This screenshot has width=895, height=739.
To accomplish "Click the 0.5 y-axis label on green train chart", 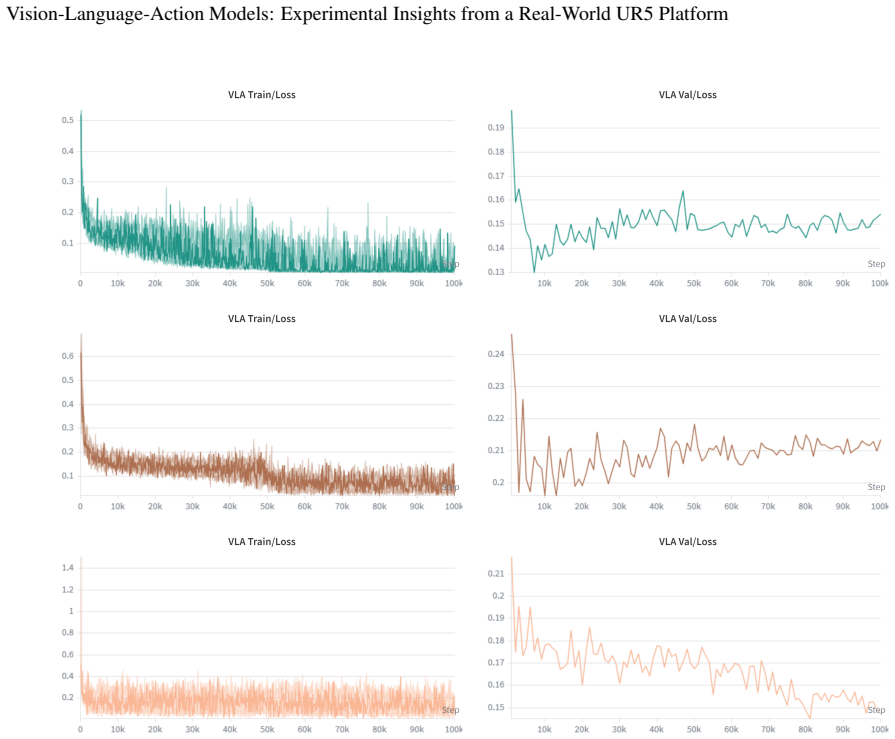I will coord(68,120).
